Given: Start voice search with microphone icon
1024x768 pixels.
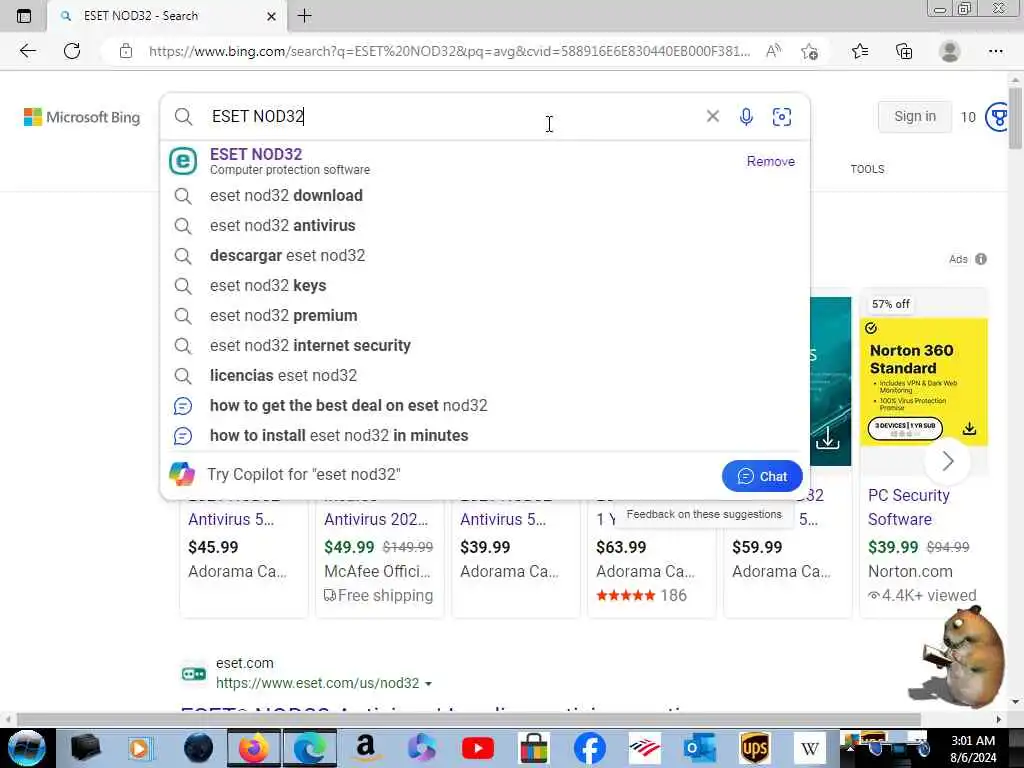Looking at the screenshot, I should (746, 116).
